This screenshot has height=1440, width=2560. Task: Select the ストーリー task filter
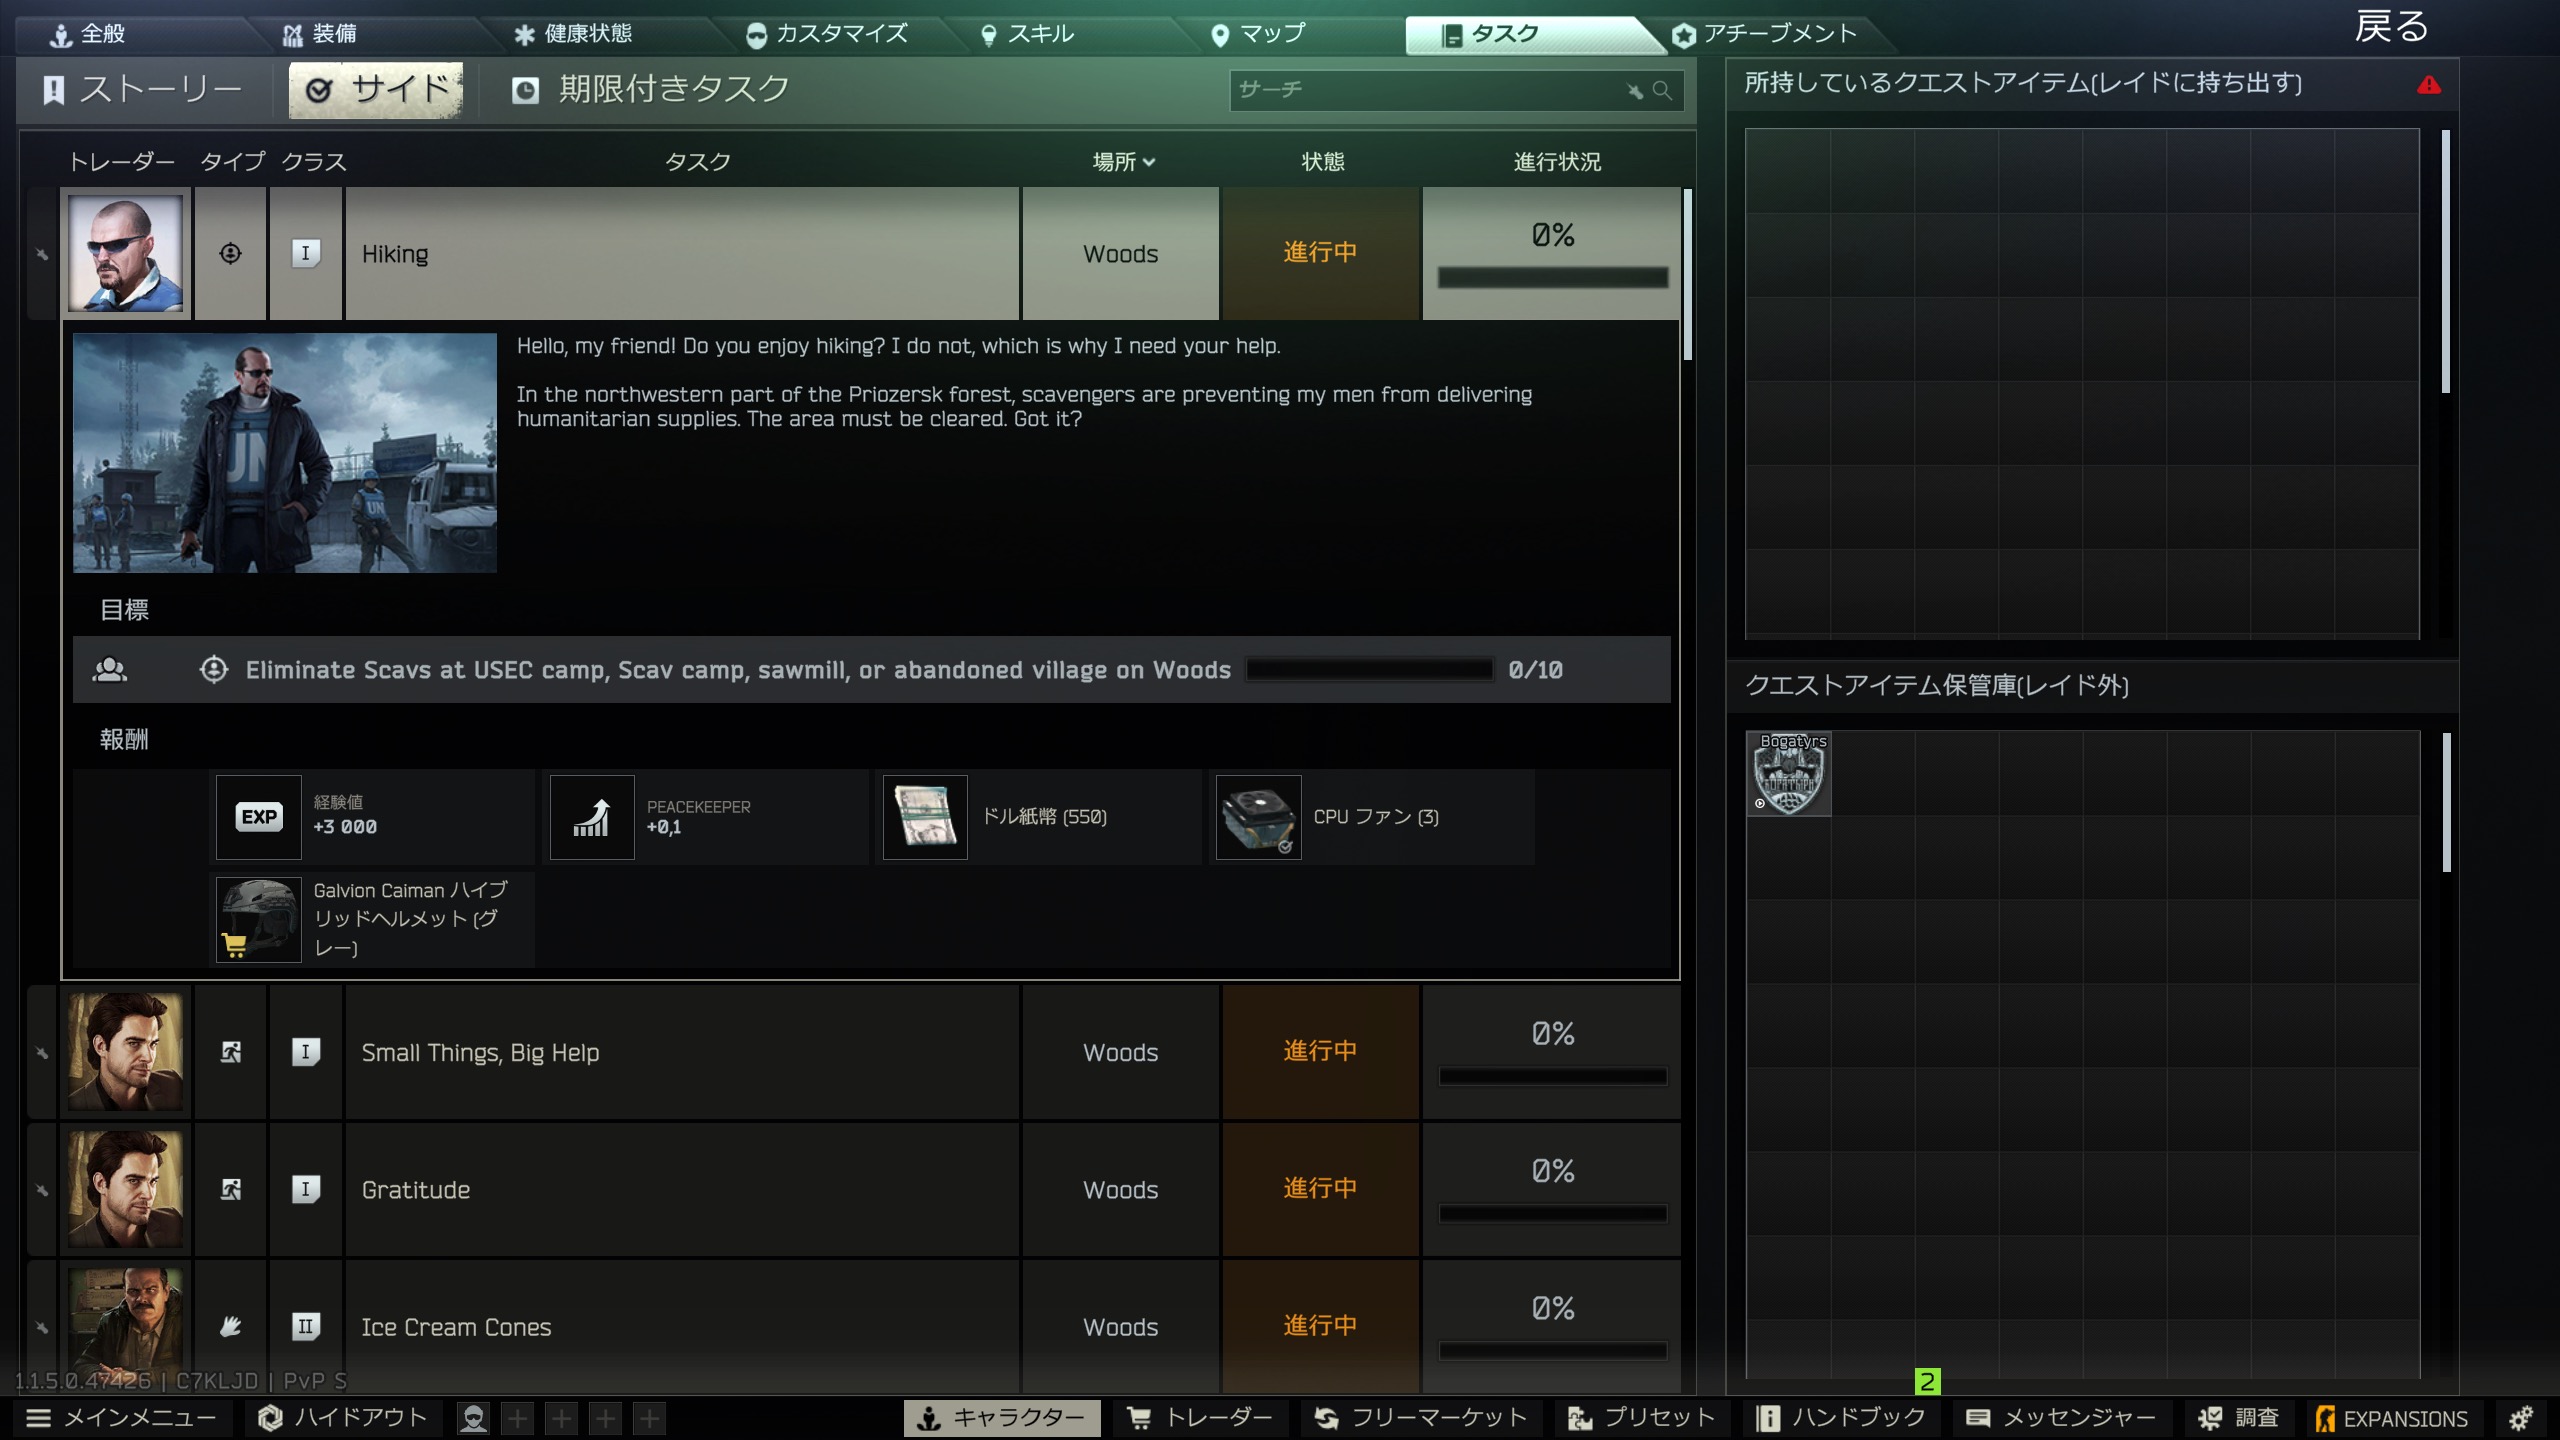pos(144,90)
